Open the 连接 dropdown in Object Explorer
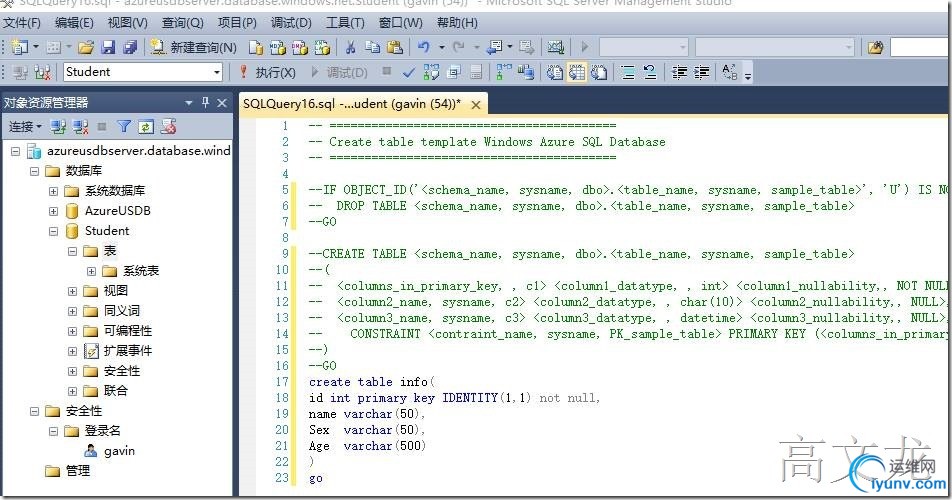 coord(25,127)
